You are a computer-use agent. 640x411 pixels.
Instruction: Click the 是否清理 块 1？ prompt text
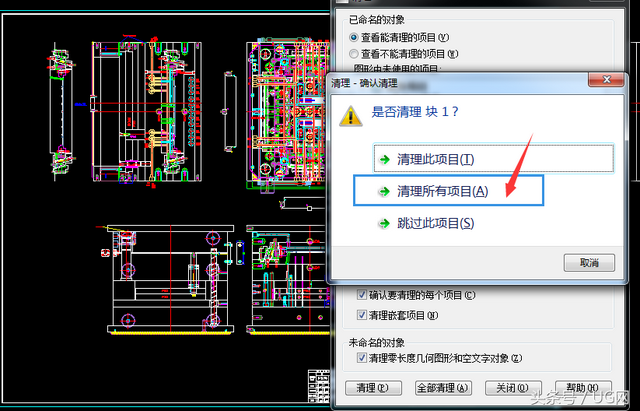coord(415,111)
